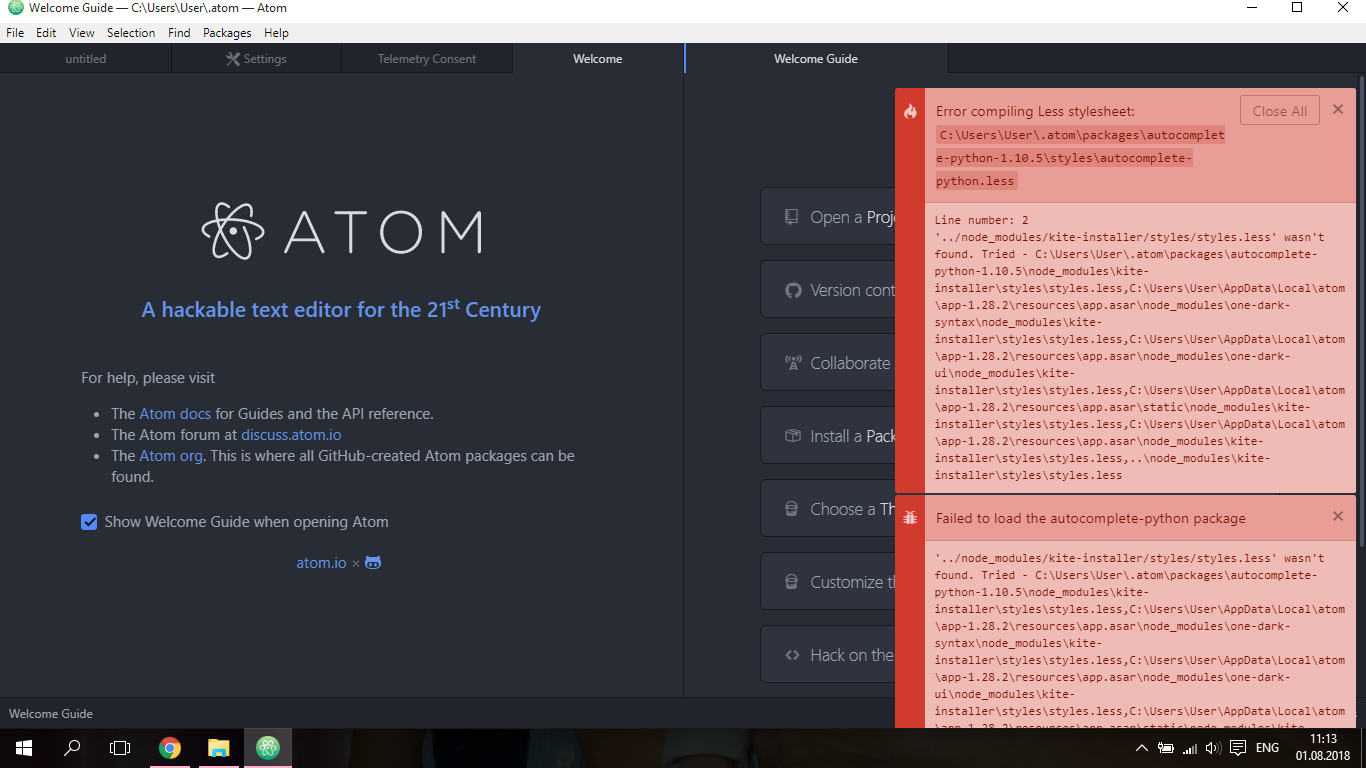Click Welcome Guide in the status bar
The width and height of the screenshot is (1366, 768).
click(x=50, y=713)
